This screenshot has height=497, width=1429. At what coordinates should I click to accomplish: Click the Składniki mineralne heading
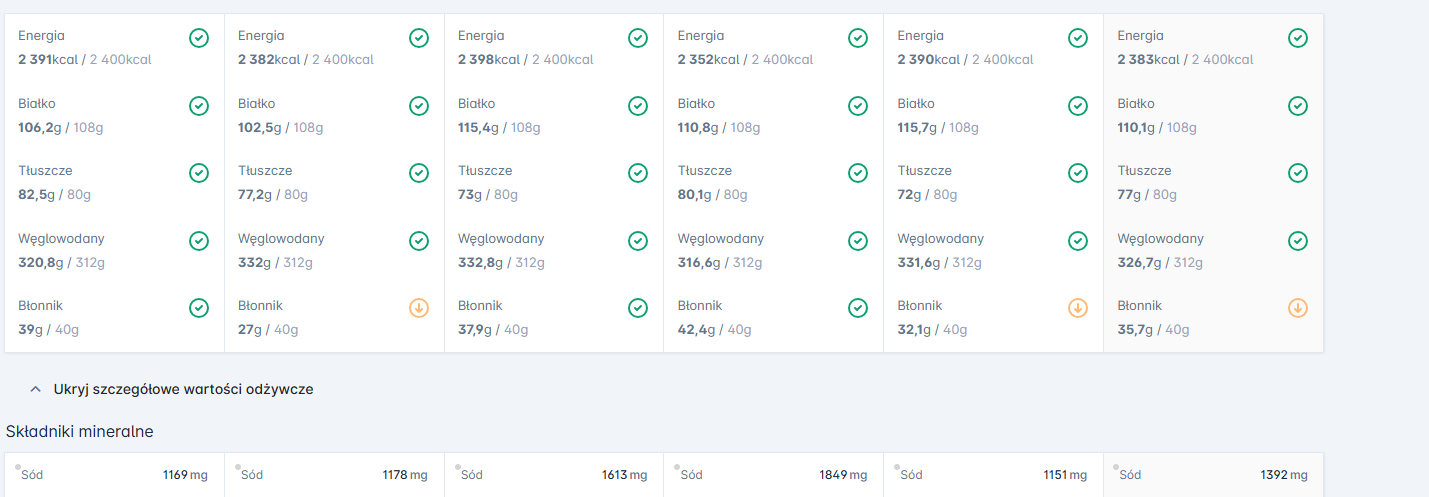click(80, 431)
